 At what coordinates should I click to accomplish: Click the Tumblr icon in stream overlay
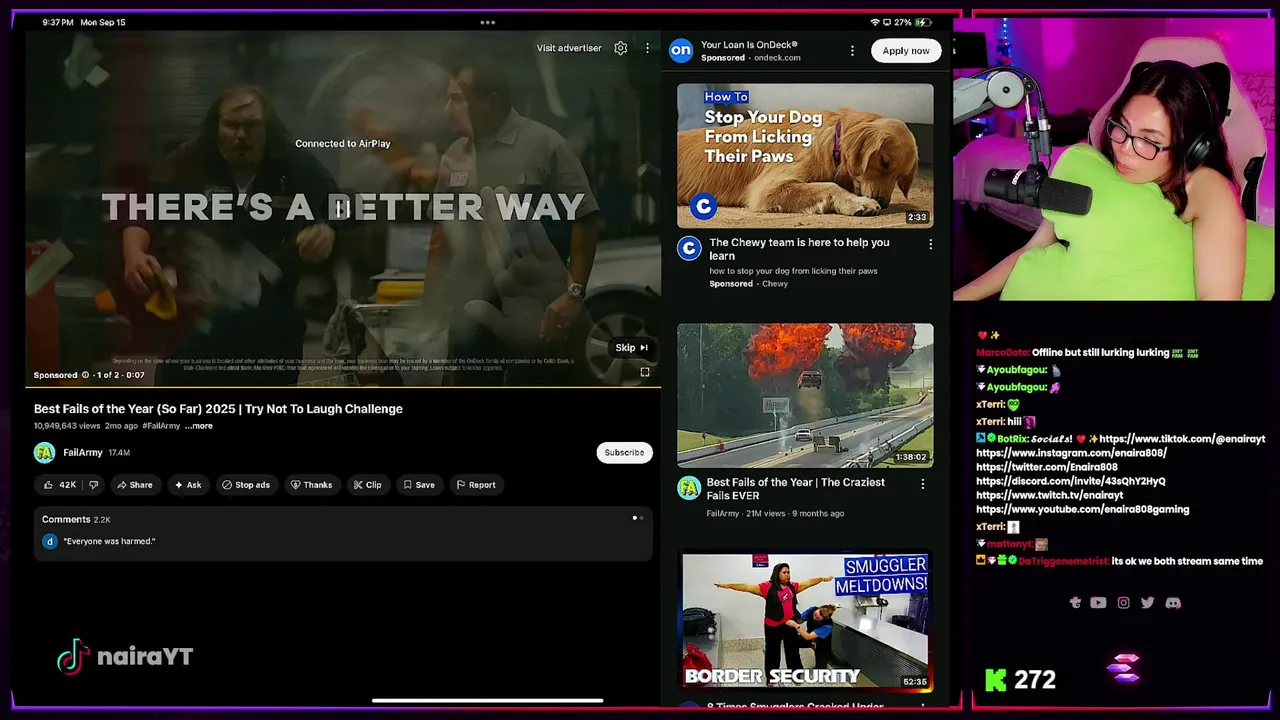(1075, 603)
